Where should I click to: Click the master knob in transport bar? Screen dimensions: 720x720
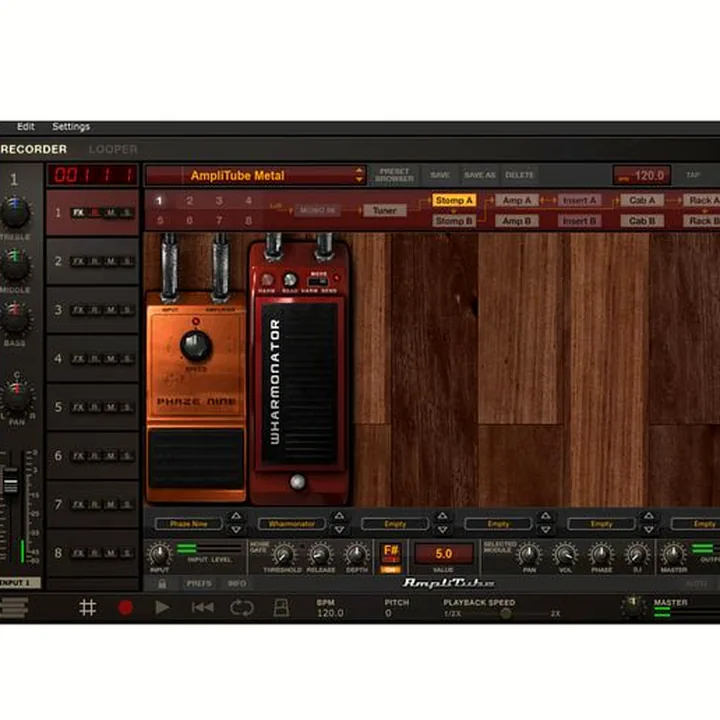634,607
